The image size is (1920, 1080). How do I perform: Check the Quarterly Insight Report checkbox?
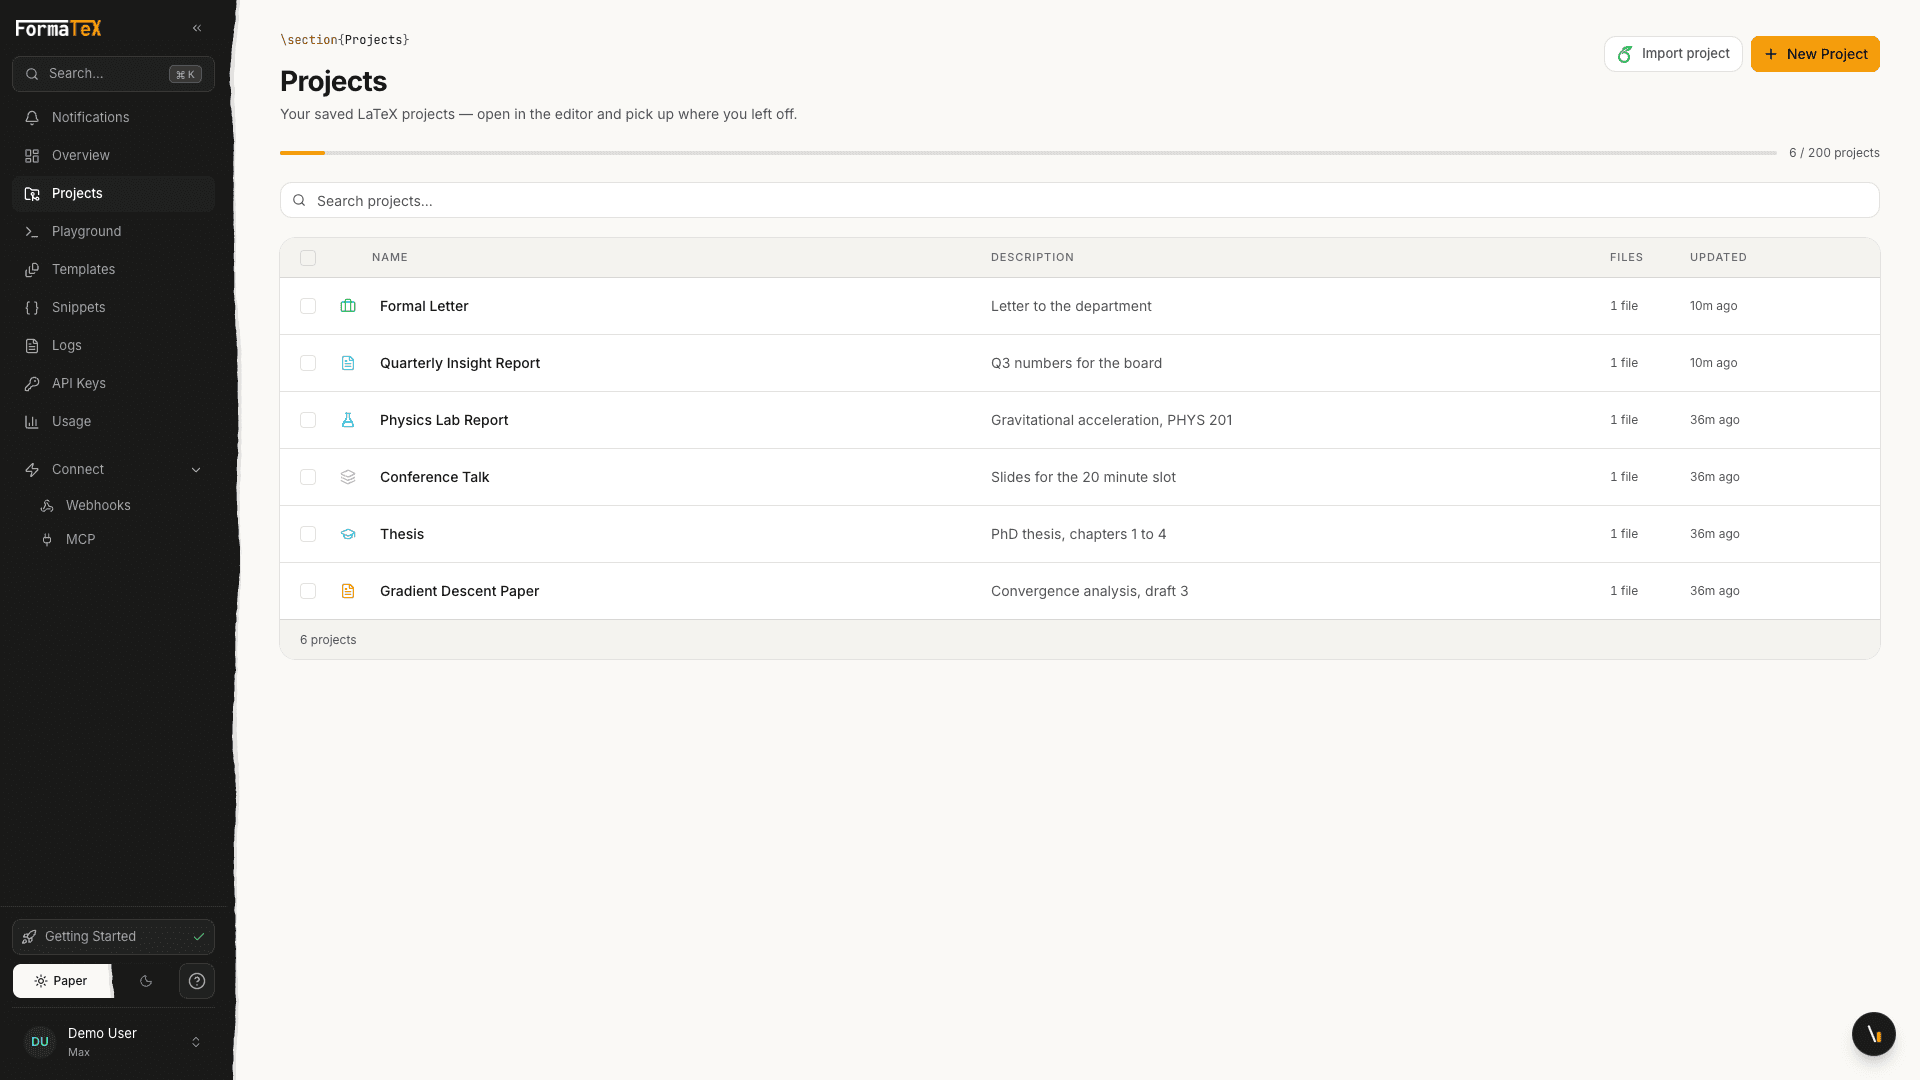click(x=308, y=363)
